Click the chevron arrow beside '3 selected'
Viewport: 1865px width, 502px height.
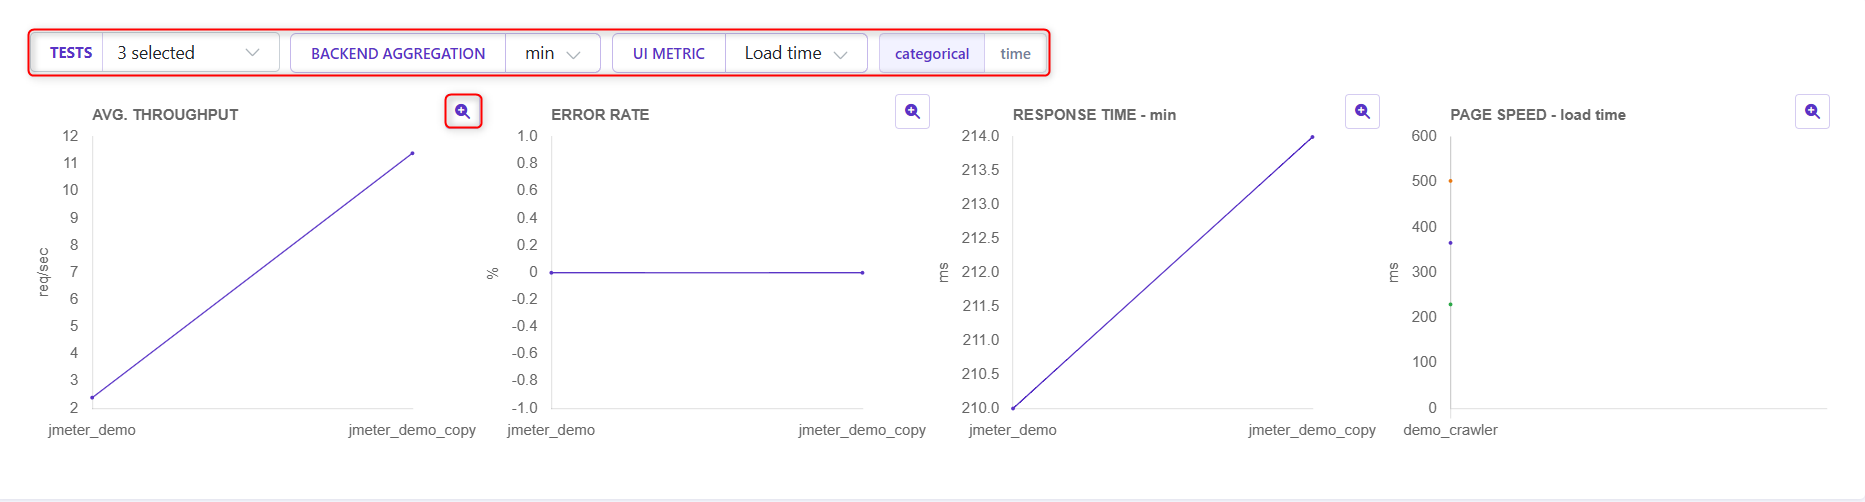click(x=253, y=53)
